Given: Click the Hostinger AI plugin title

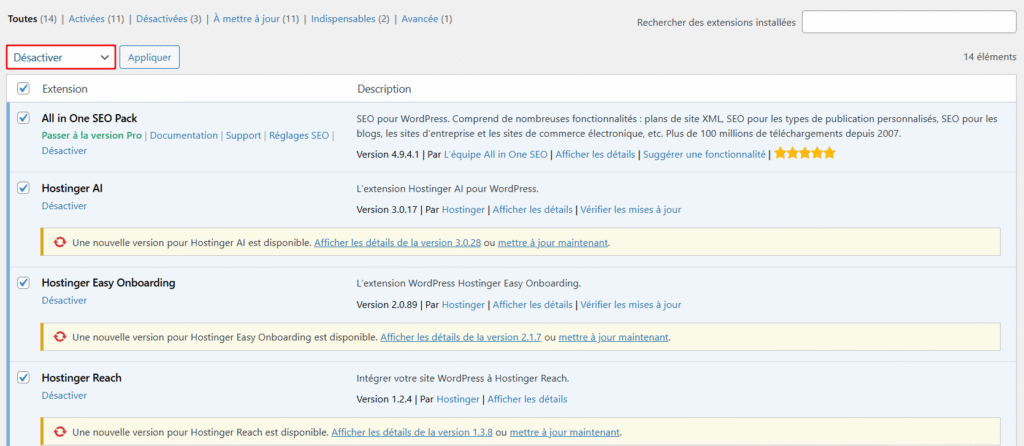Looking at the screenshot, I should click(72, 188).
